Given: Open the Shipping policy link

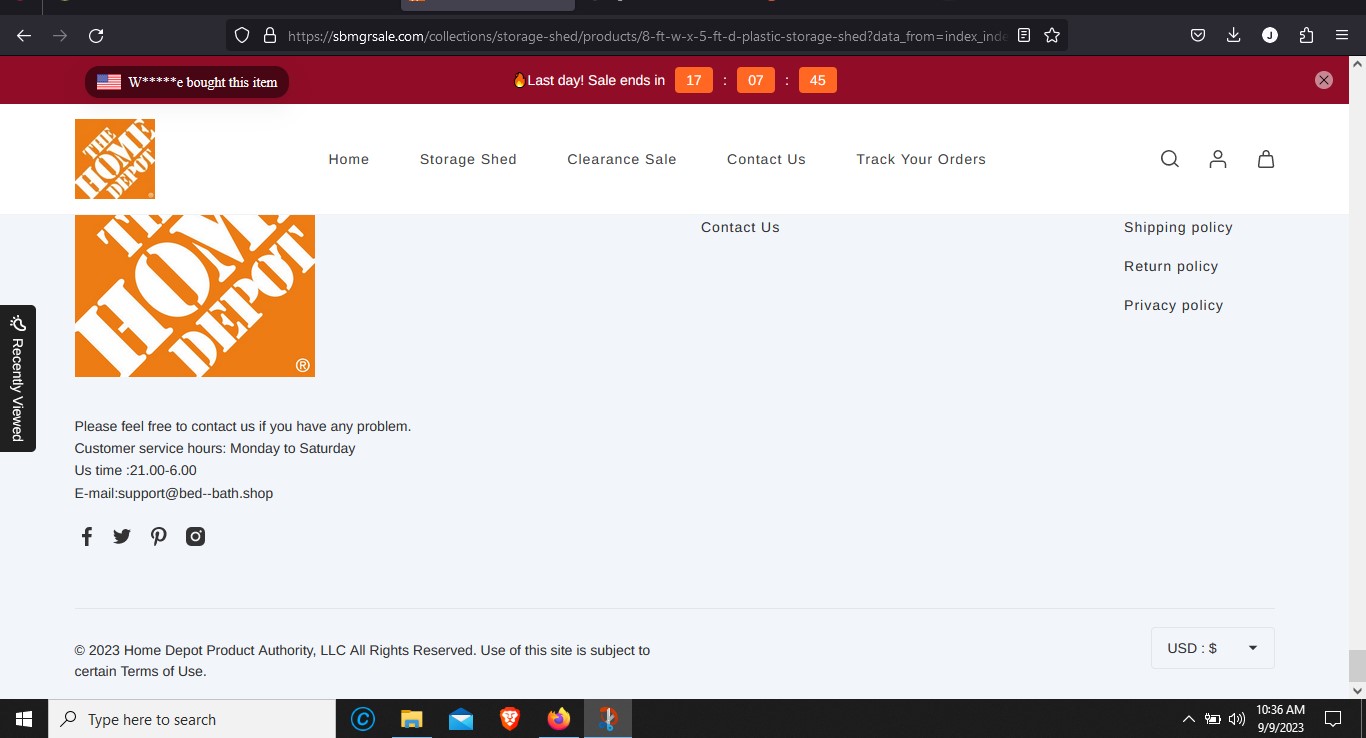Looking at the screenshot, I should click(1178, 227).
